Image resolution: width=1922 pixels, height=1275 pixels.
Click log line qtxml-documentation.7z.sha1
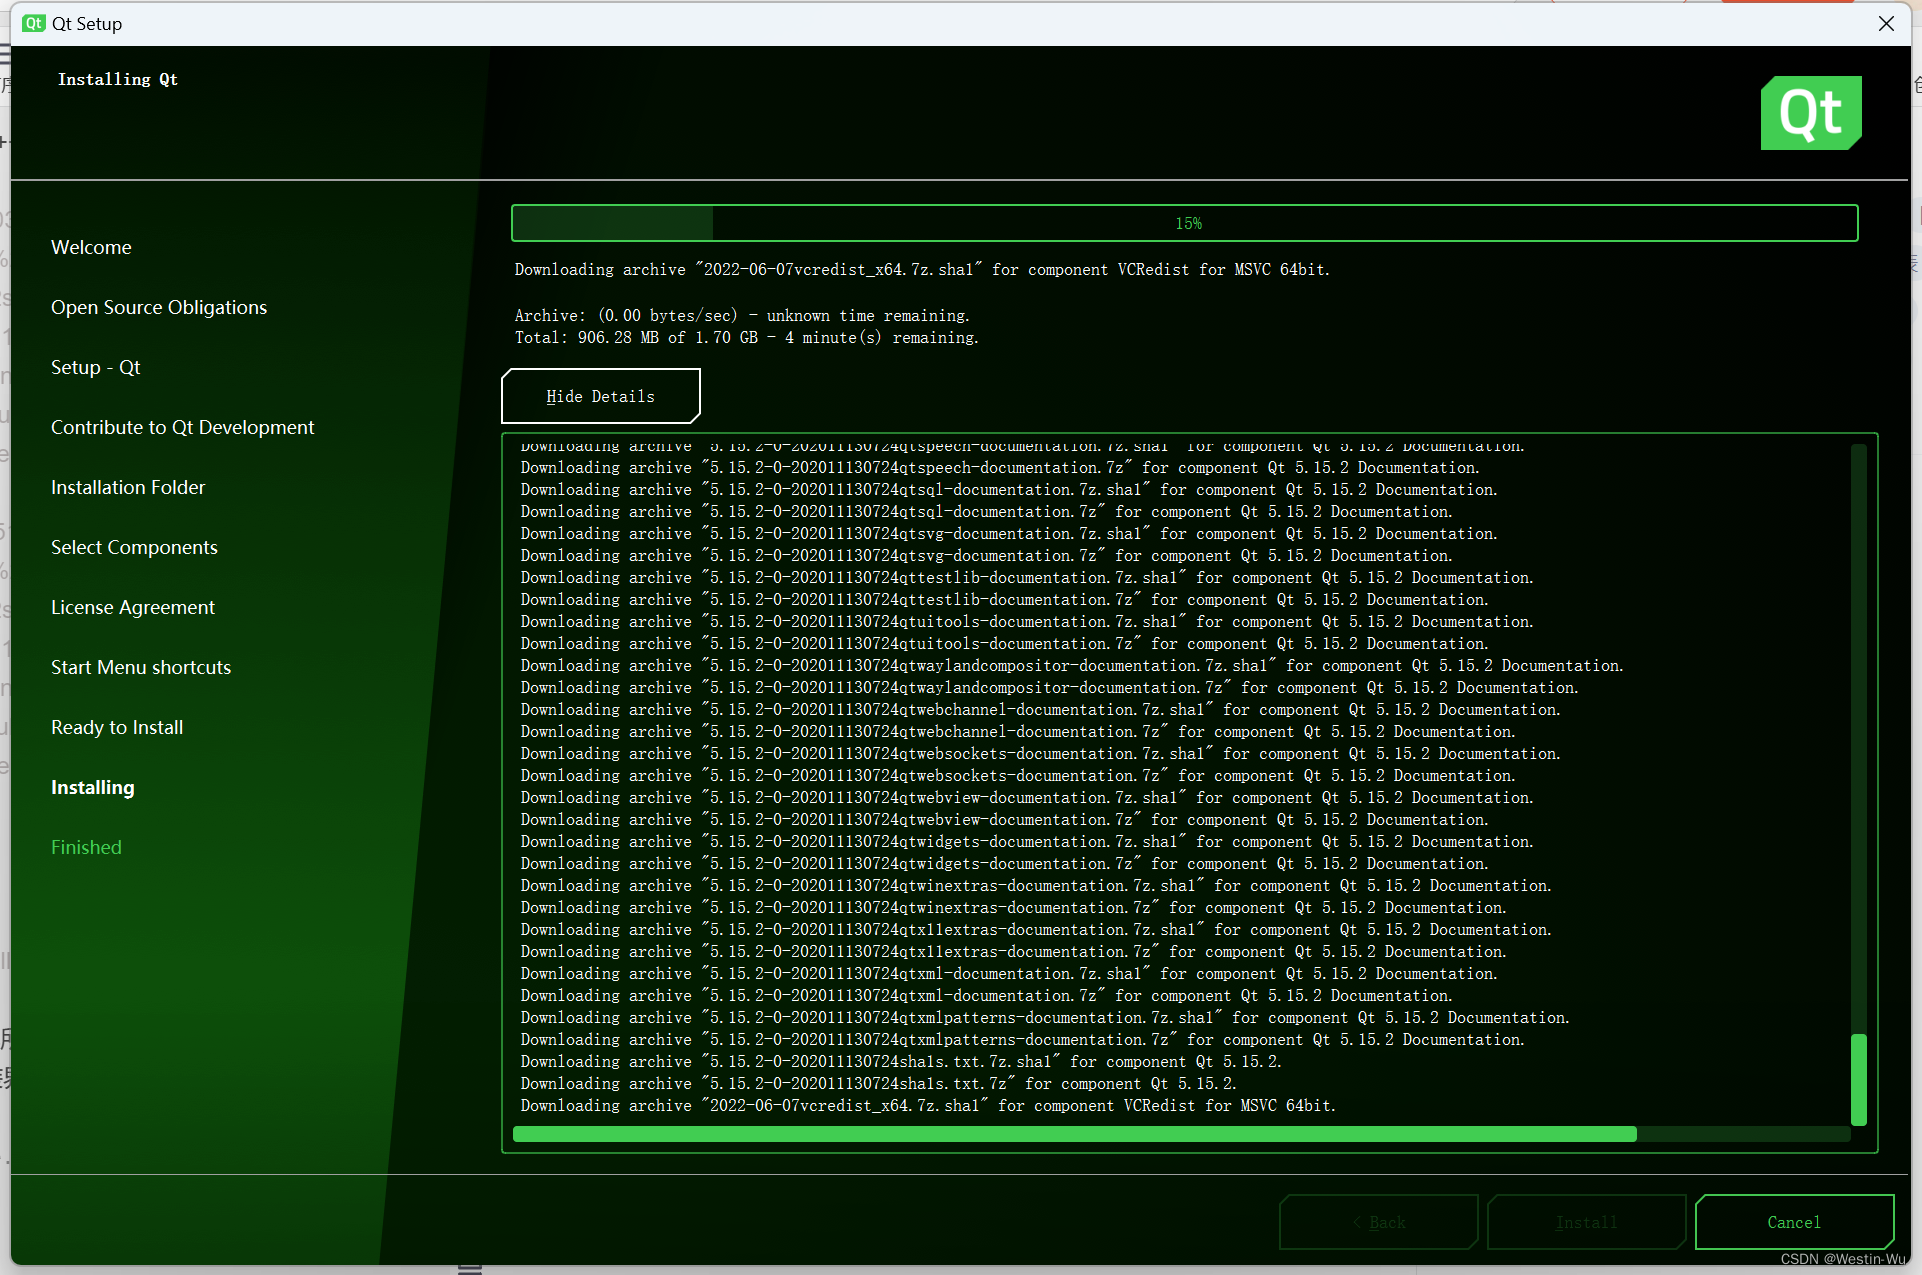pyautogui.click(x=1009, y=973)
